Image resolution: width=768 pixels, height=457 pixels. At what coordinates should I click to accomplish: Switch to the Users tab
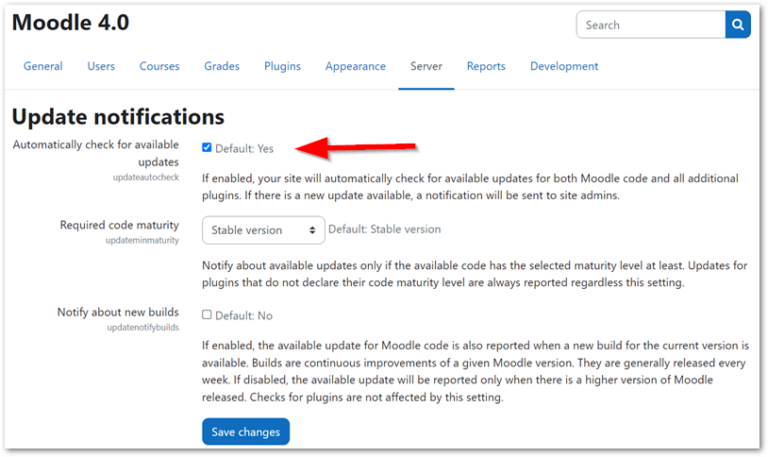(x=101, y=67)
